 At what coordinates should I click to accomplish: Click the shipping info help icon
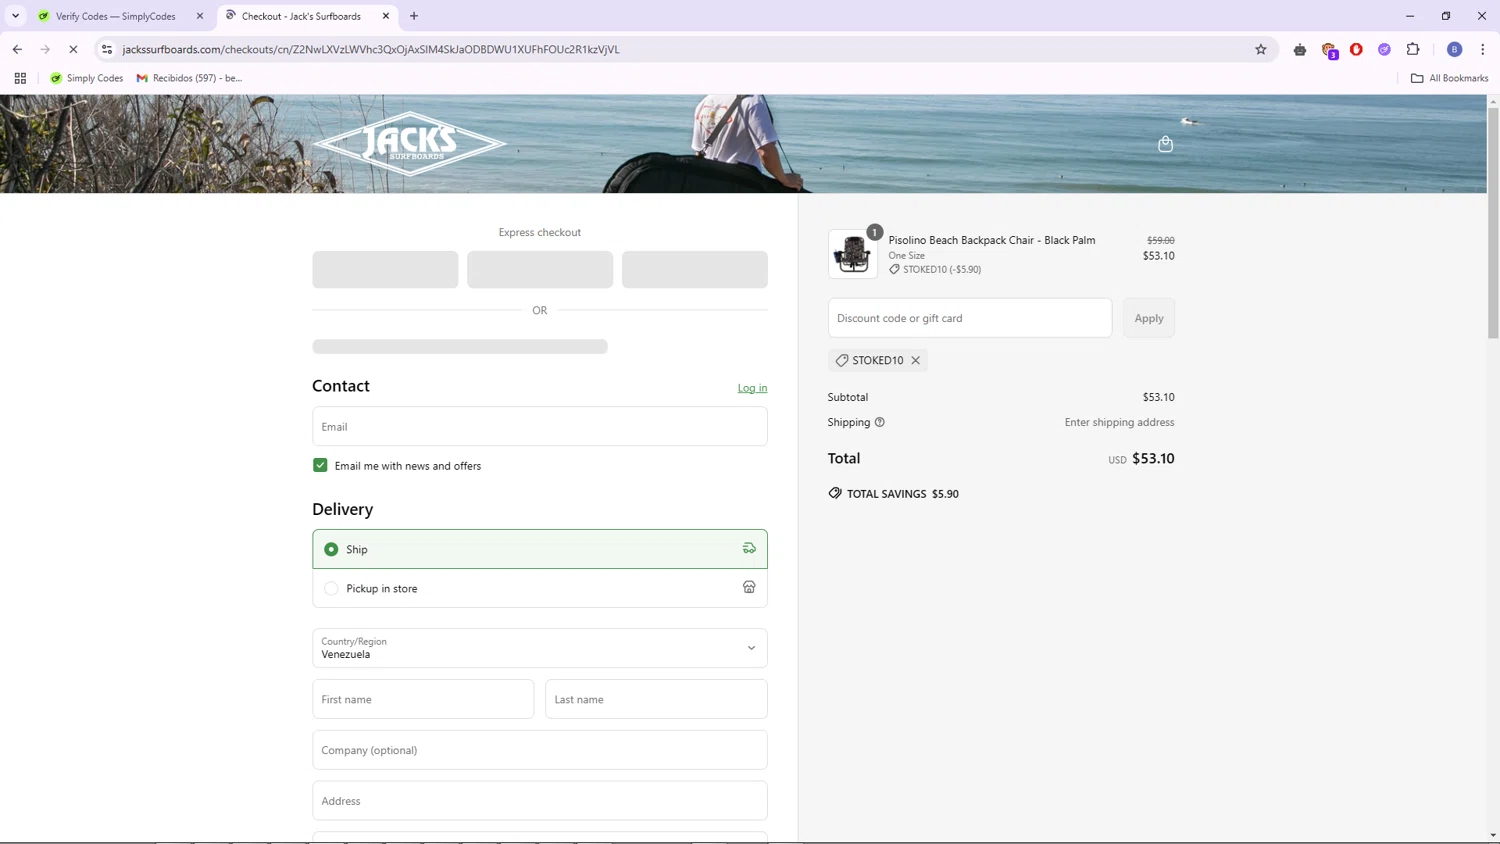coord(880,422)
